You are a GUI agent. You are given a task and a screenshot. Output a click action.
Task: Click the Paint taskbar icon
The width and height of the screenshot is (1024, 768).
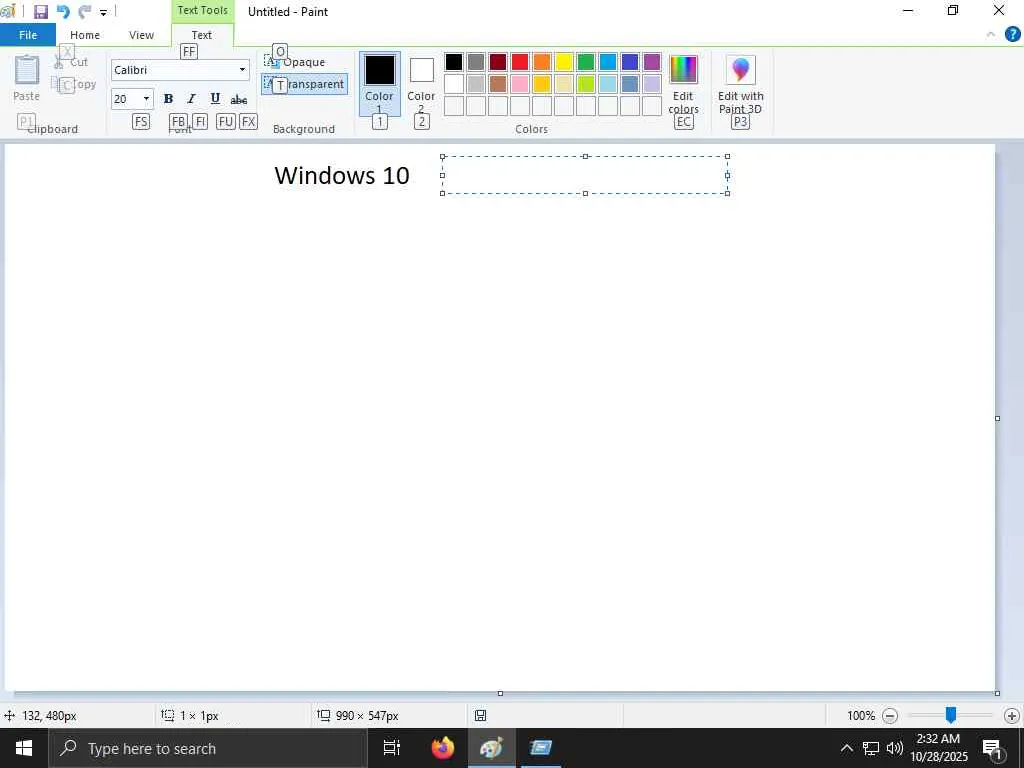click(x=492, y=748)
